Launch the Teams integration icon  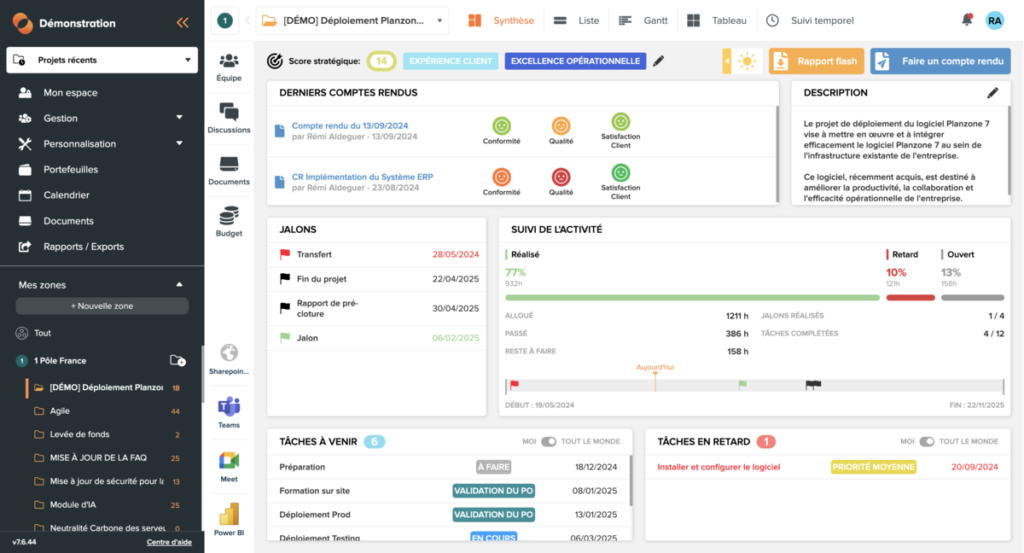229,407
